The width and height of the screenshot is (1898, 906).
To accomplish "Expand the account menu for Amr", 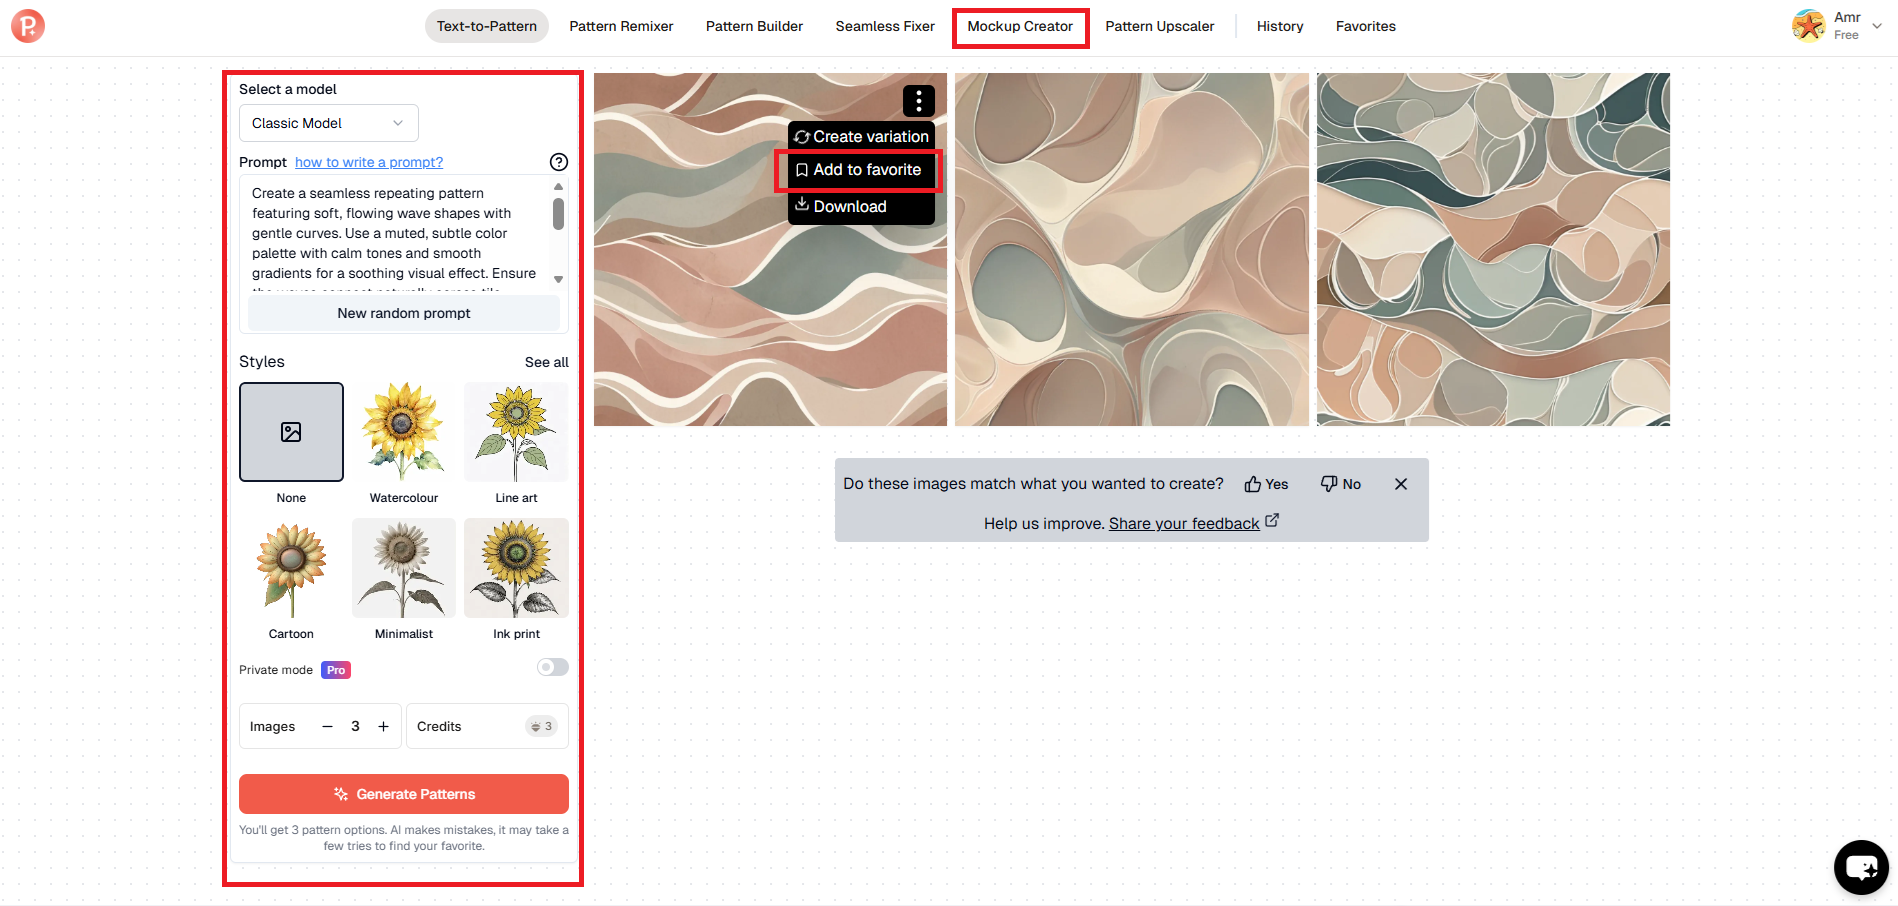I will tap(1877, 26).
